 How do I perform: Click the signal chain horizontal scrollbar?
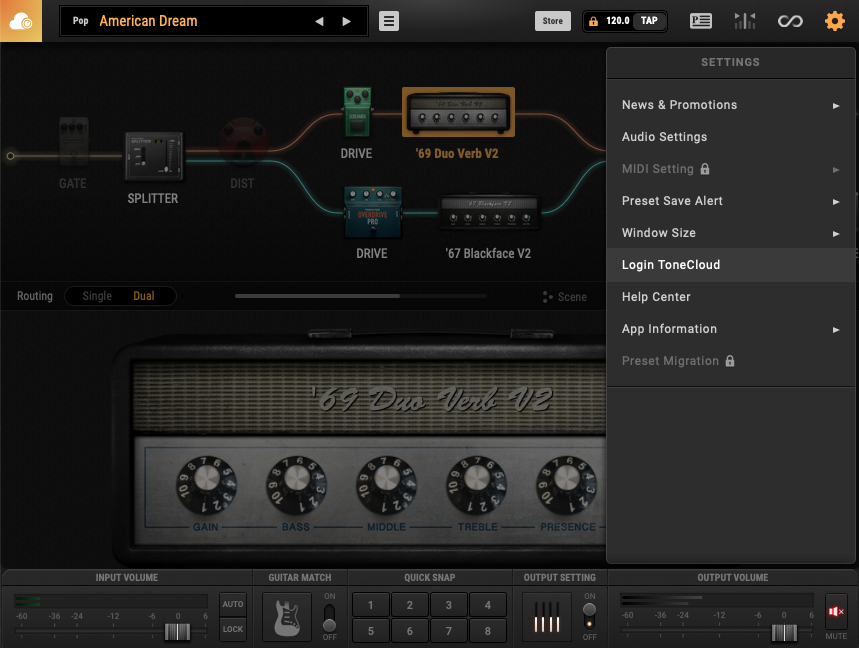tap(318, 296)
